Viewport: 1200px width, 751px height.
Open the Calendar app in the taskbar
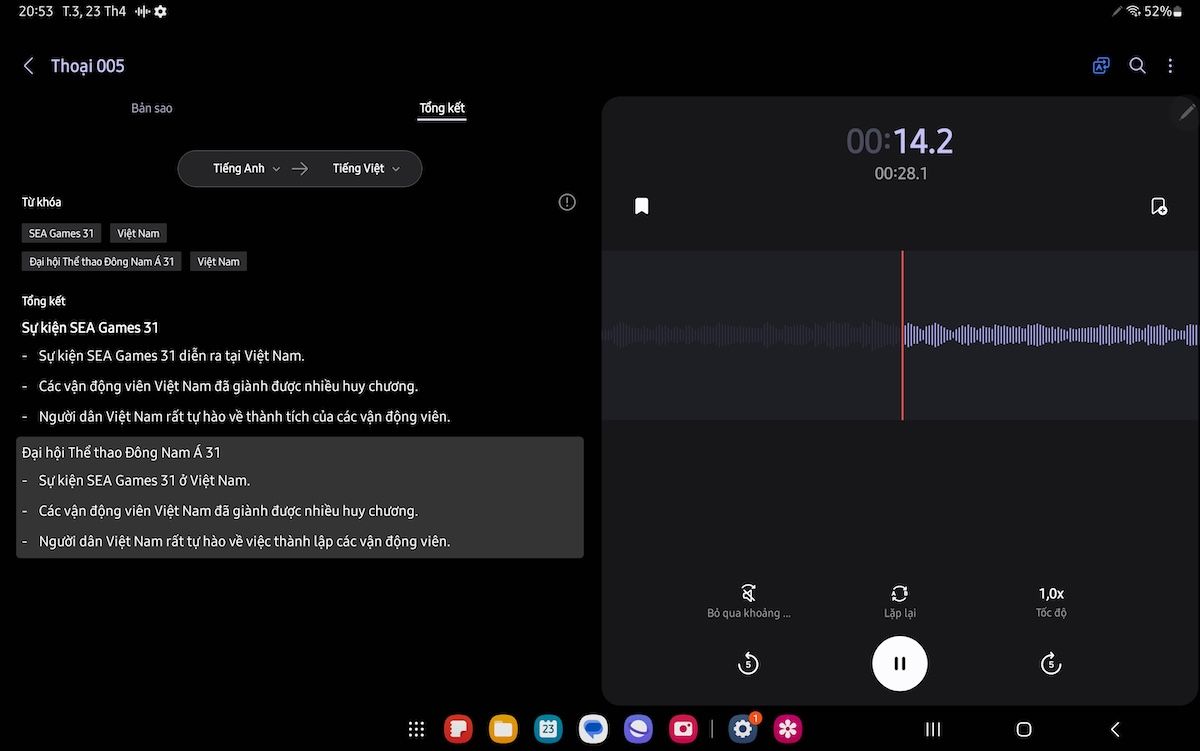pyautogui.click(x=548, y=729)
